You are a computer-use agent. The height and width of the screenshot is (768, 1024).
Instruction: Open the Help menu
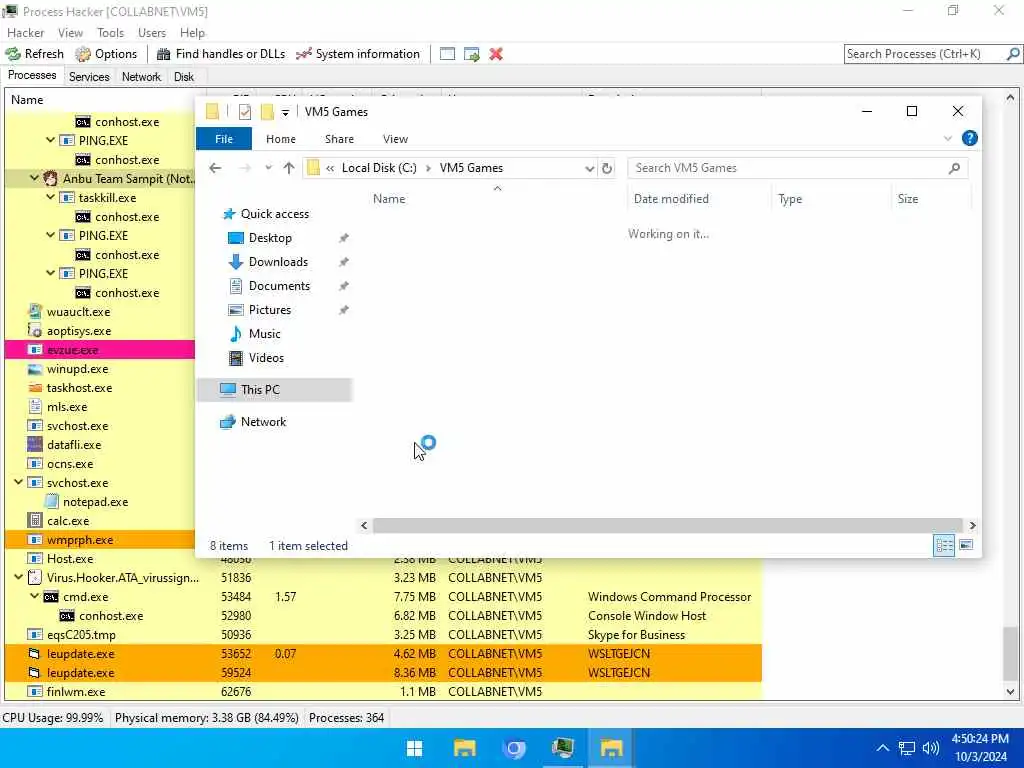(x=192, y=33)
